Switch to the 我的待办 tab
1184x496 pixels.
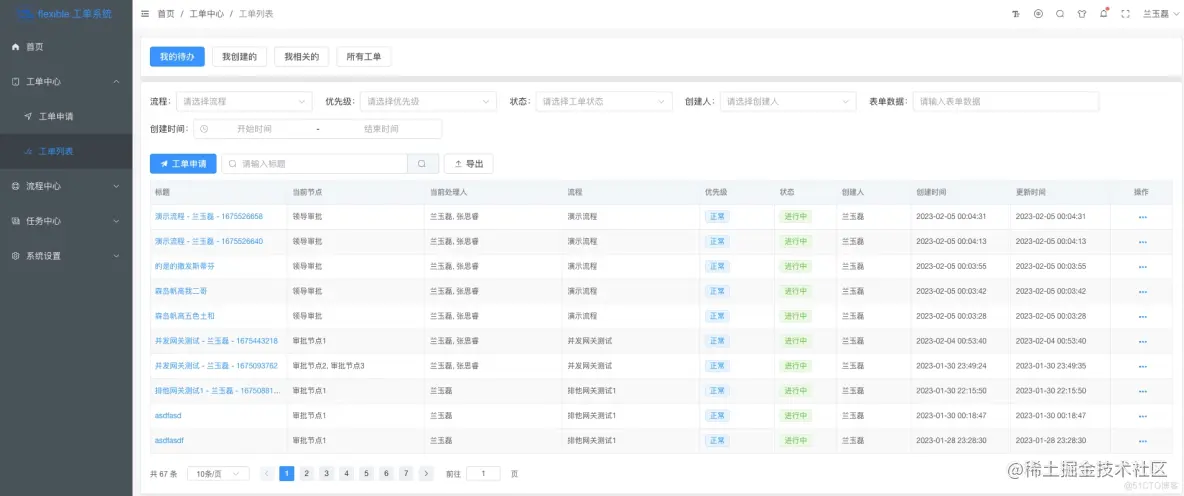(x=177, y=57)
